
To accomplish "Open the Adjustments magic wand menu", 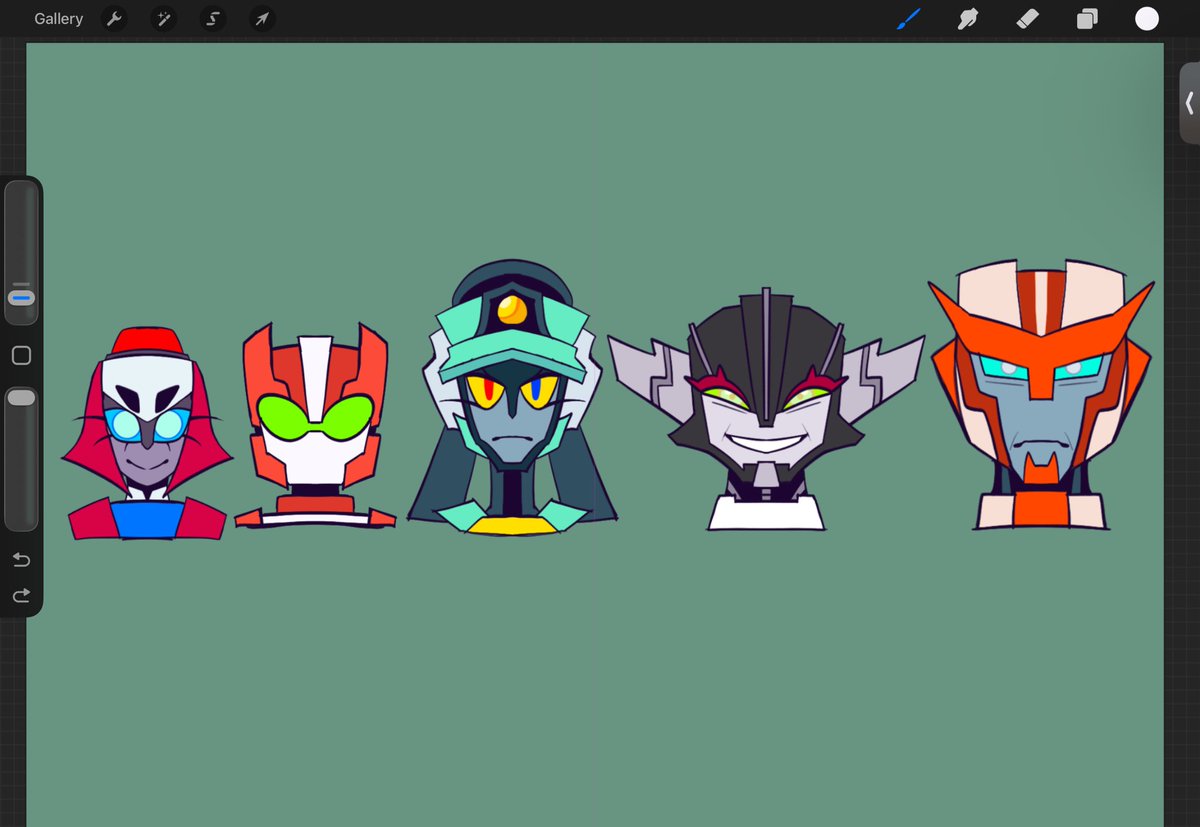I will [163, 19].
